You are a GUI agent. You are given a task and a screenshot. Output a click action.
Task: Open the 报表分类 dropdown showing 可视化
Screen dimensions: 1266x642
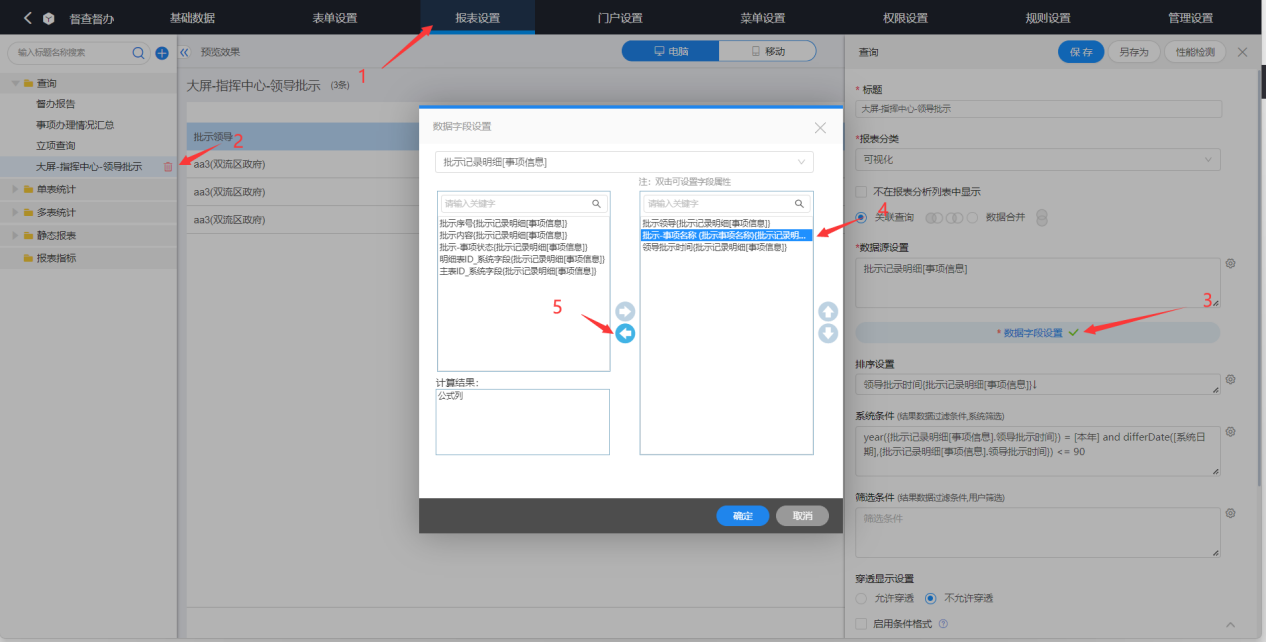click(x=1037, y=159)
